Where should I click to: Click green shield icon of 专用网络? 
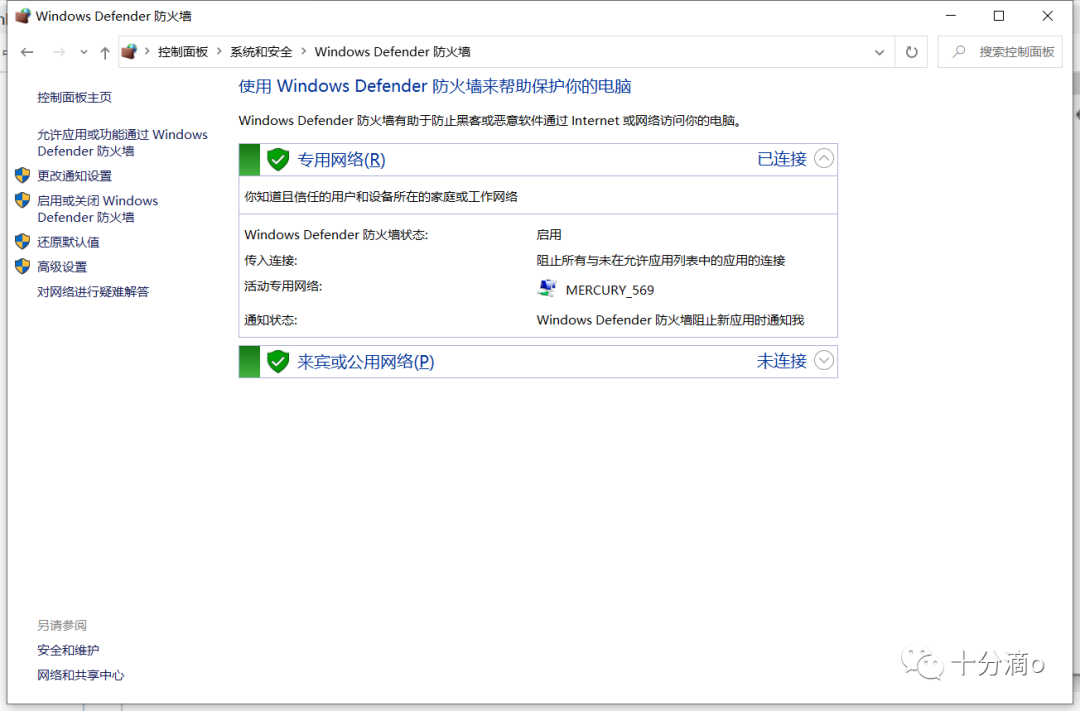(x=278, y=160)
